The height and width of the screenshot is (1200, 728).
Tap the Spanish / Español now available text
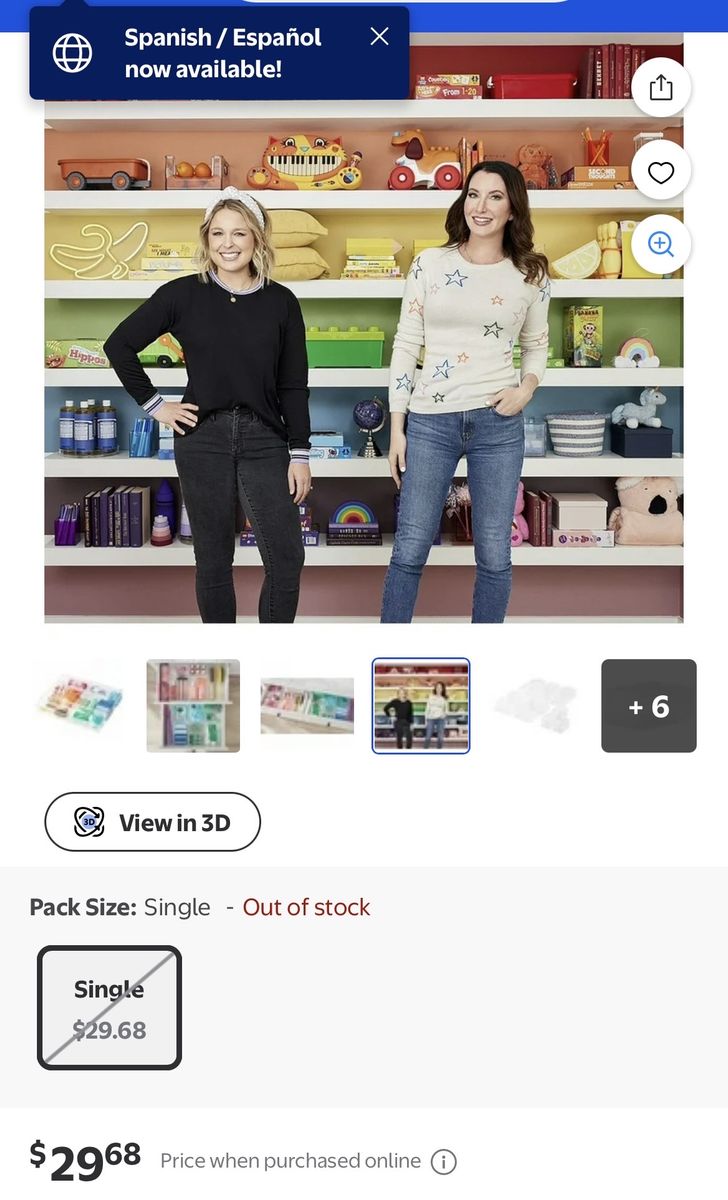(222, 53)
